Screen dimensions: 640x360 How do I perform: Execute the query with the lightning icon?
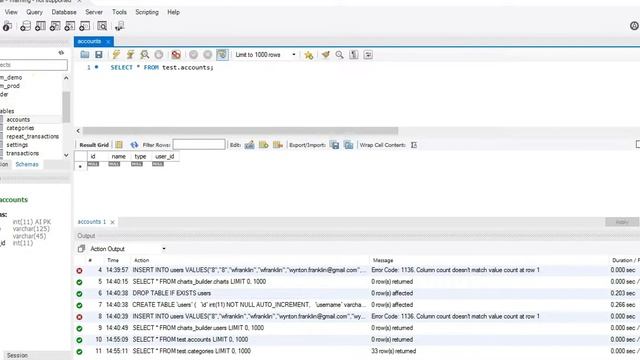(x=116, y=55)
